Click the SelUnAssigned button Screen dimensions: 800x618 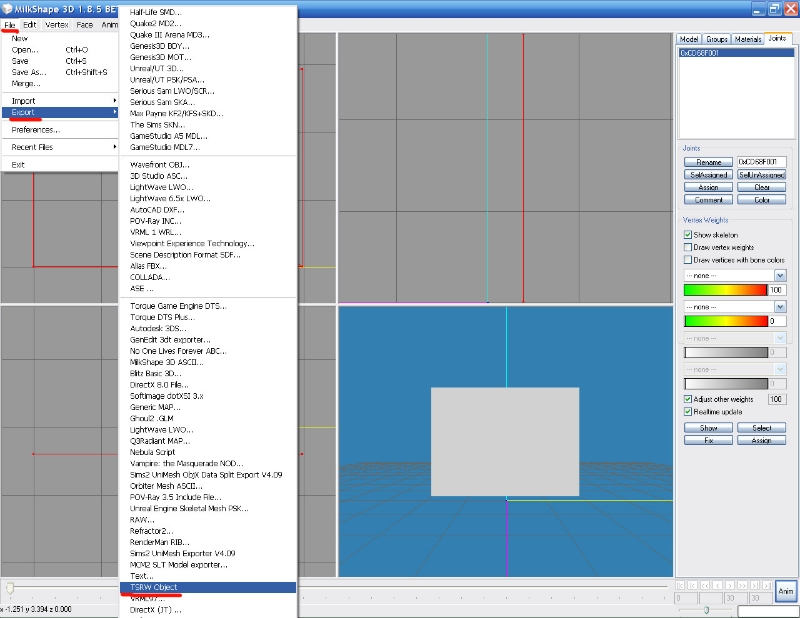click(761, 174)
